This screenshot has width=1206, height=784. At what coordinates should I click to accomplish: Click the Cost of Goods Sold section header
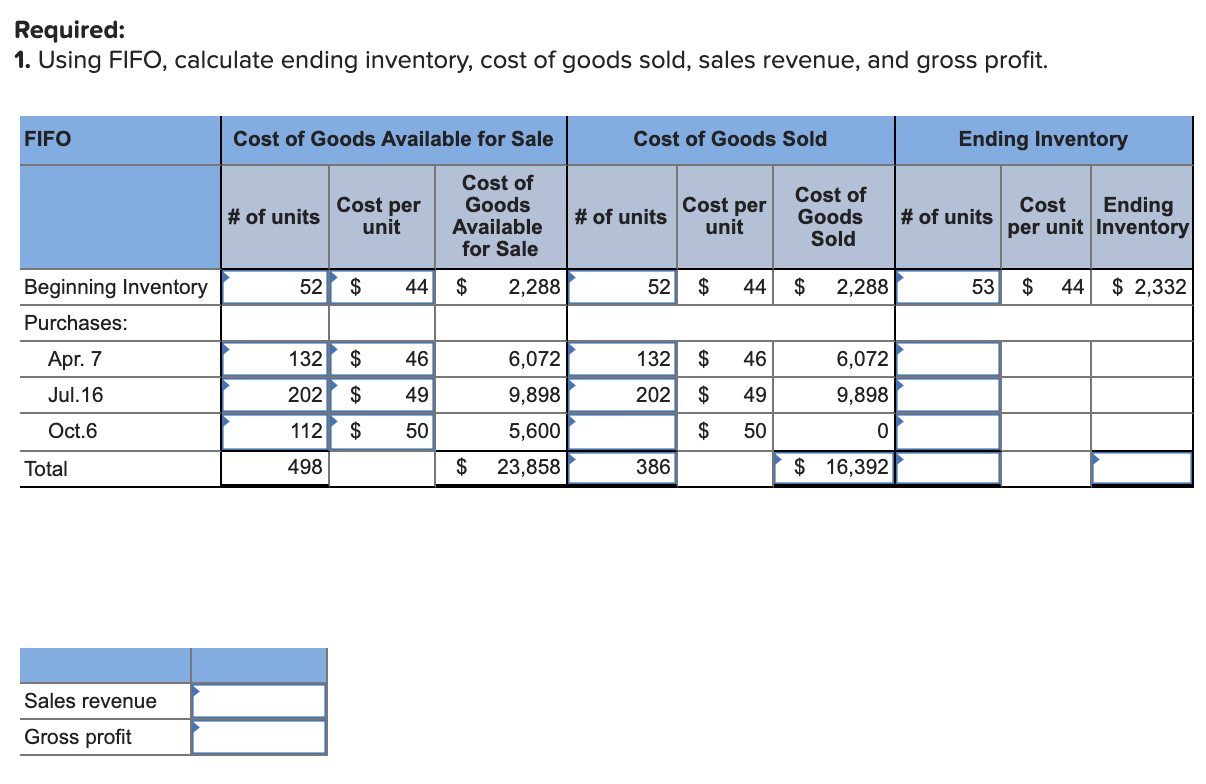(x=730, y=140)
